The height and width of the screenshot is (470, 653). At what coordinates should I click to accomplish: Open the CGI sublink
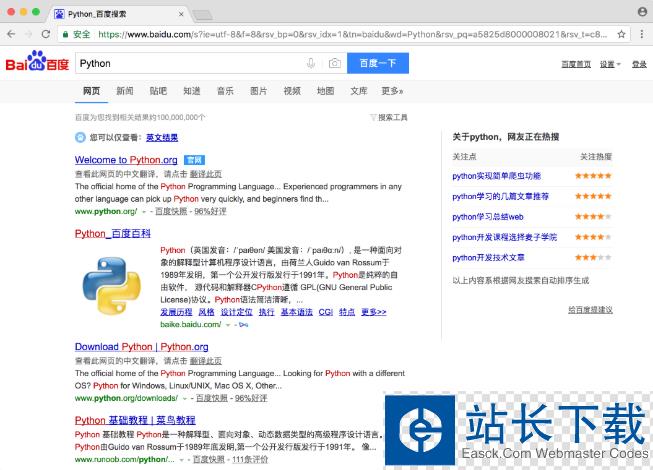[x=326, y=312]
